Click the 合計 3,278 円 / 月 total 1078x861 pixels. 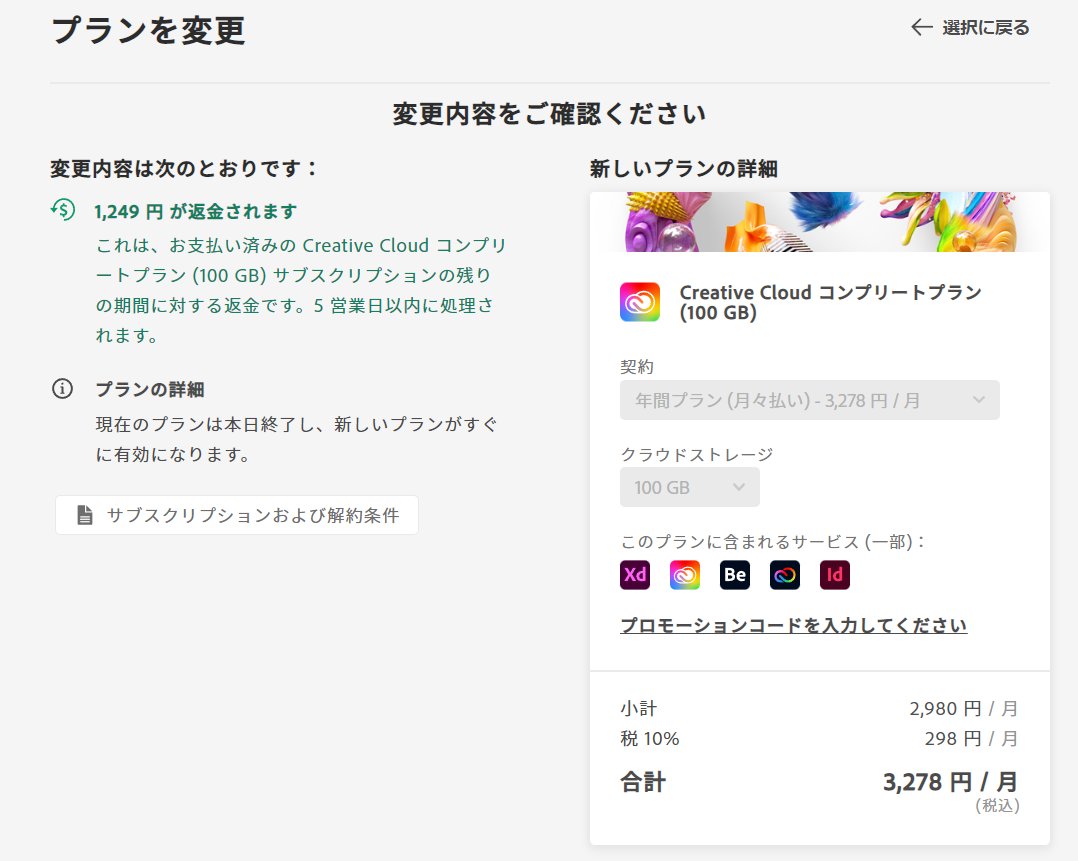949,782
